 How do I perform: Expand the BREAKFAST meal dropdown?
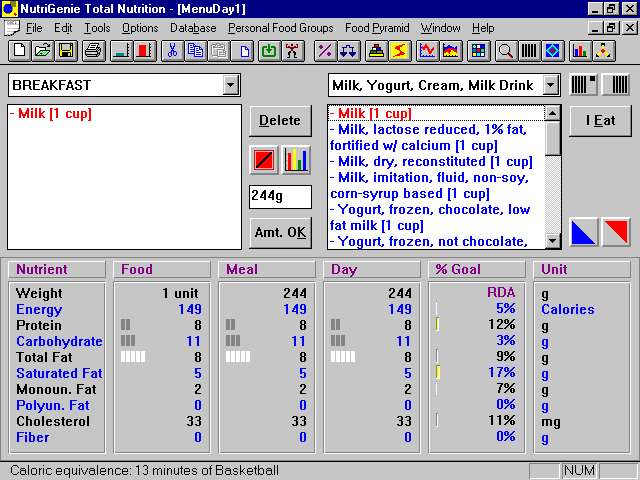(231, 86)
